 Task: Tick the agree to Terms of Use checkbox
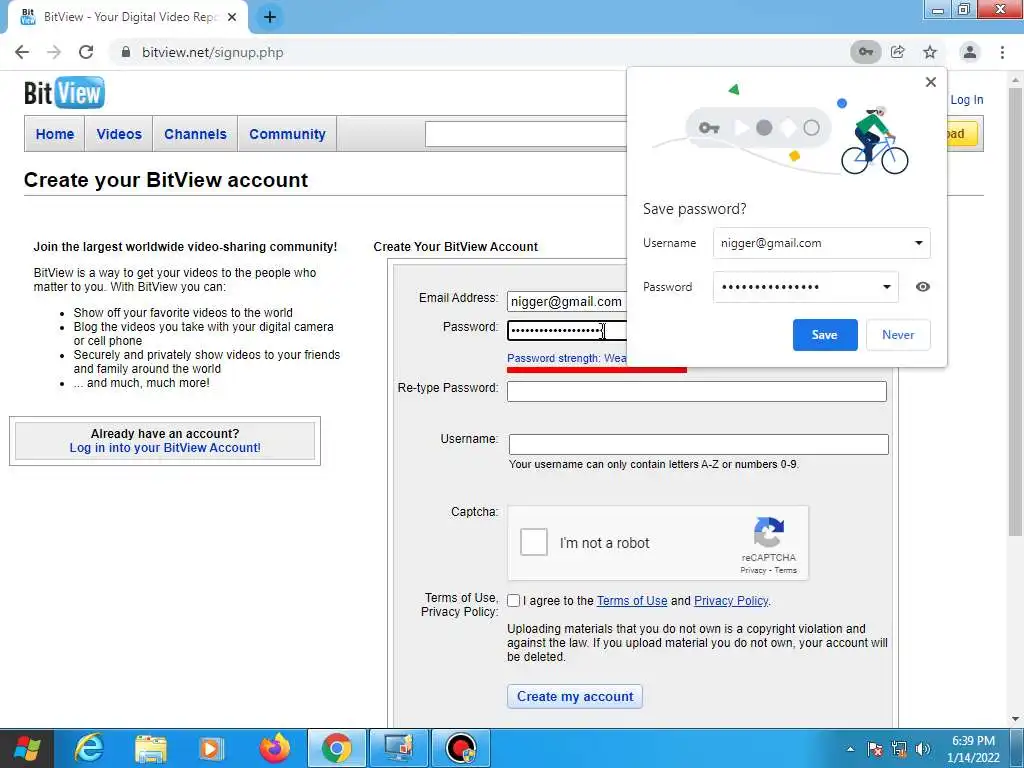[513, 601]
